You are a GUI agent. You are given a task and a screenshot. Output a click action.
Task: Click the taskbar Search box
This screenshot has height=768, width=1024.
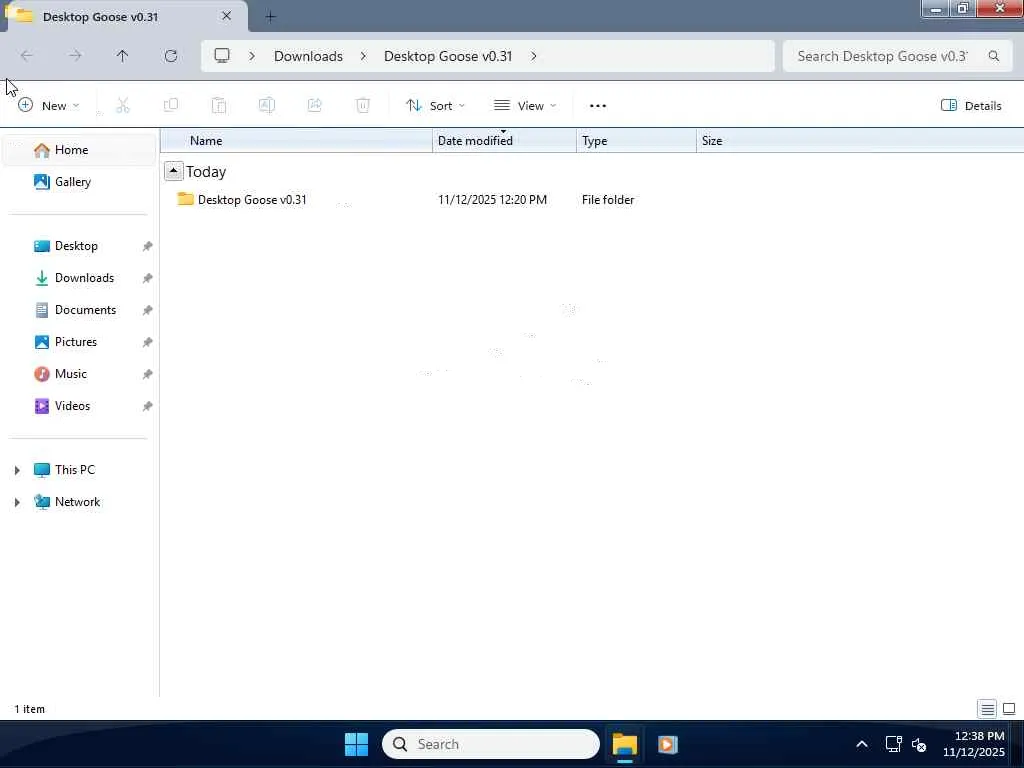point(490,744)
